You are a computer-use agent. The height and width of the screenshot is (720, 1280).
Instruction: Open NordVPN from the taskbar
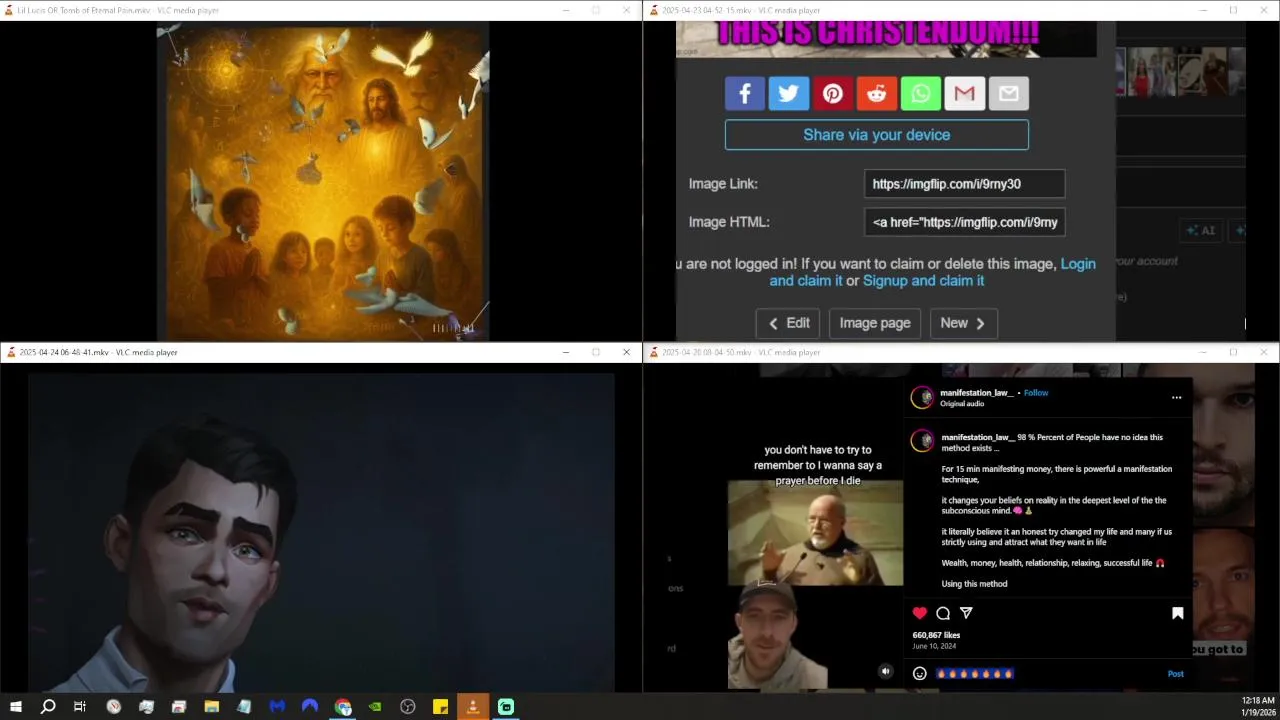(310, 707)
